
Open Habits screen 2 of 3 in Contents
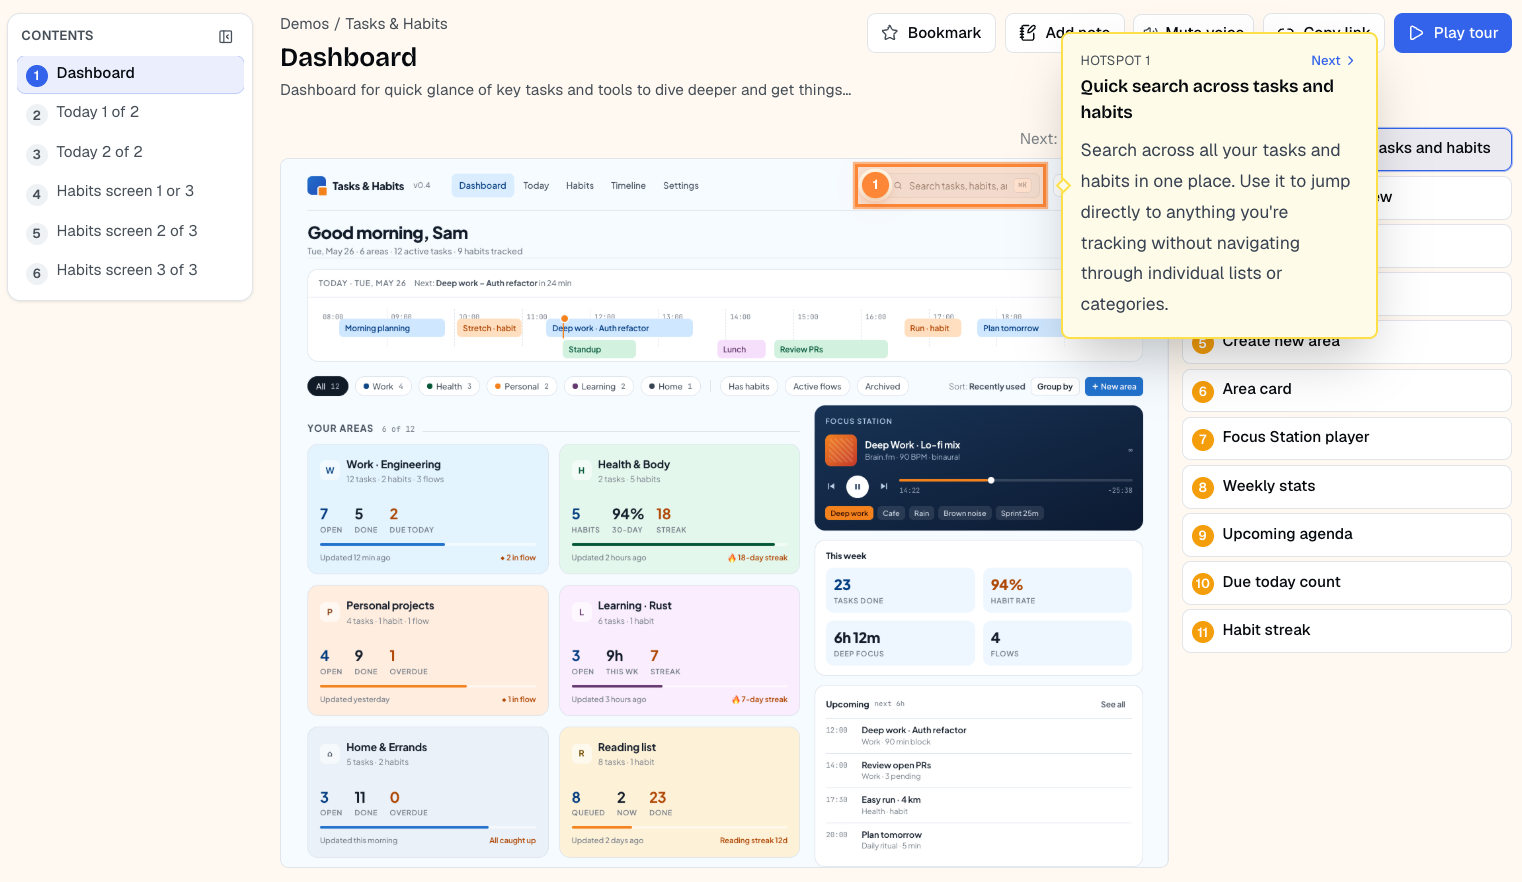tap(130, 232)
